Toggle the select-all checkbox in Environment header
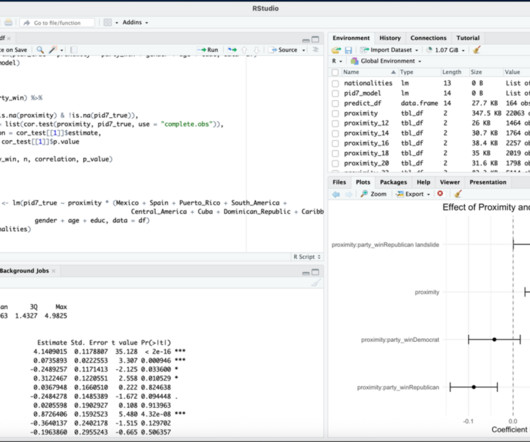Image resolution: width=530 pixels, height=442 pixels. tap(335, 72)
